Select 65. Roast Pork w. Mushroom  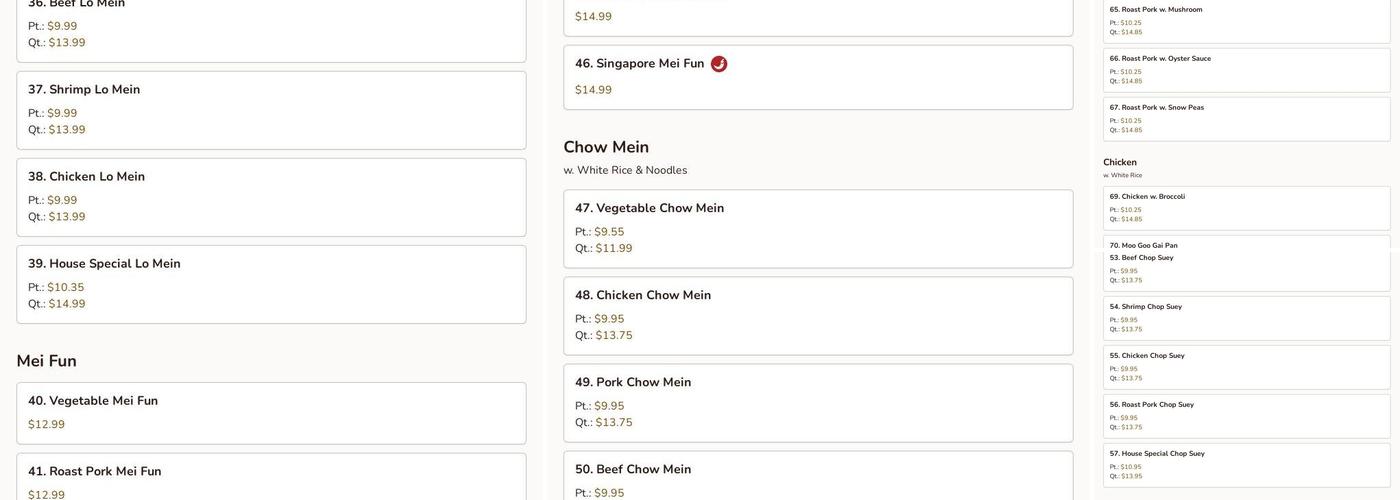pos(1156,10)
